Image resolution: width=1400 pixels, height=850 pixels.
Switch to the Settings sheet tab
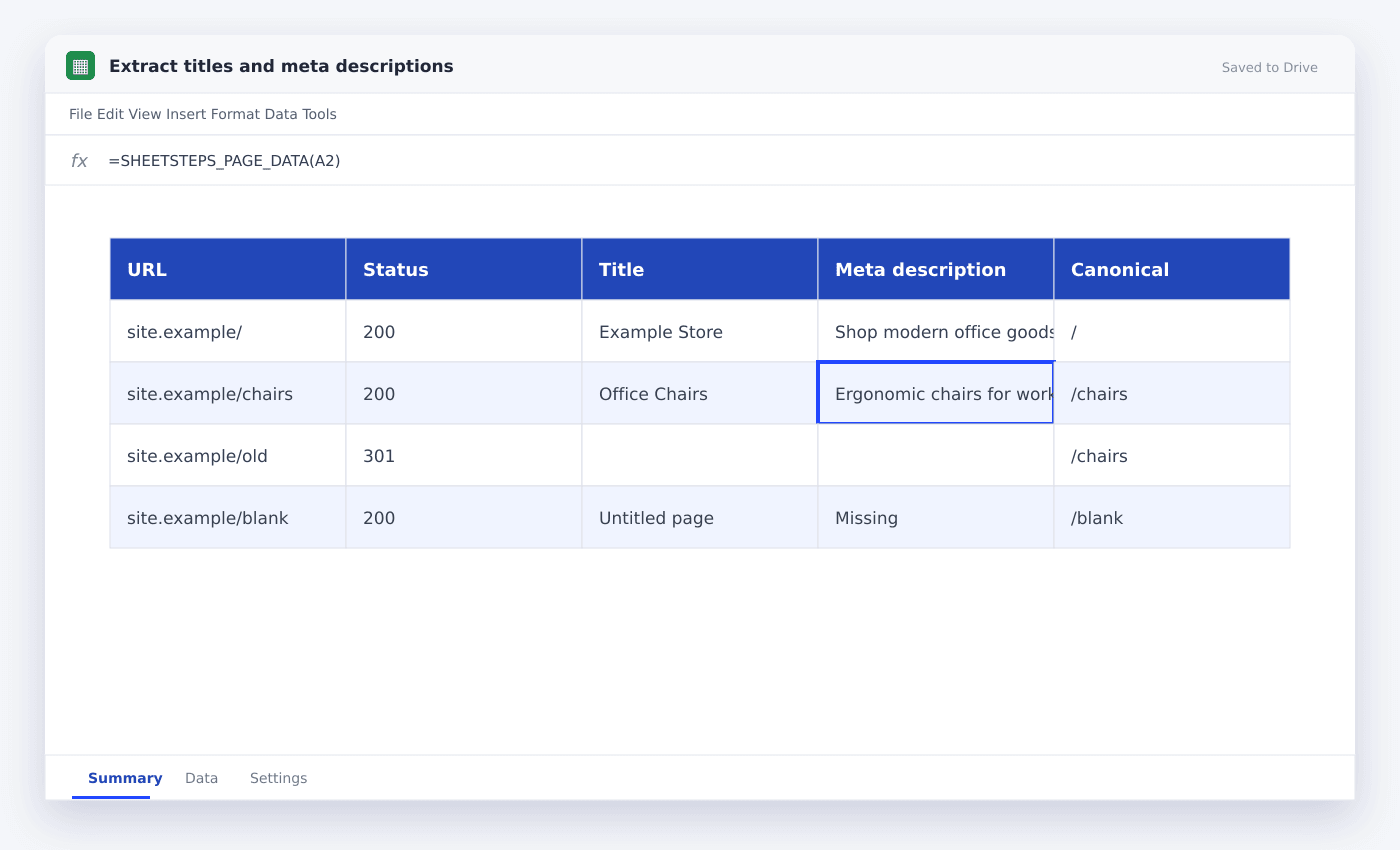[x=278, y=778]
